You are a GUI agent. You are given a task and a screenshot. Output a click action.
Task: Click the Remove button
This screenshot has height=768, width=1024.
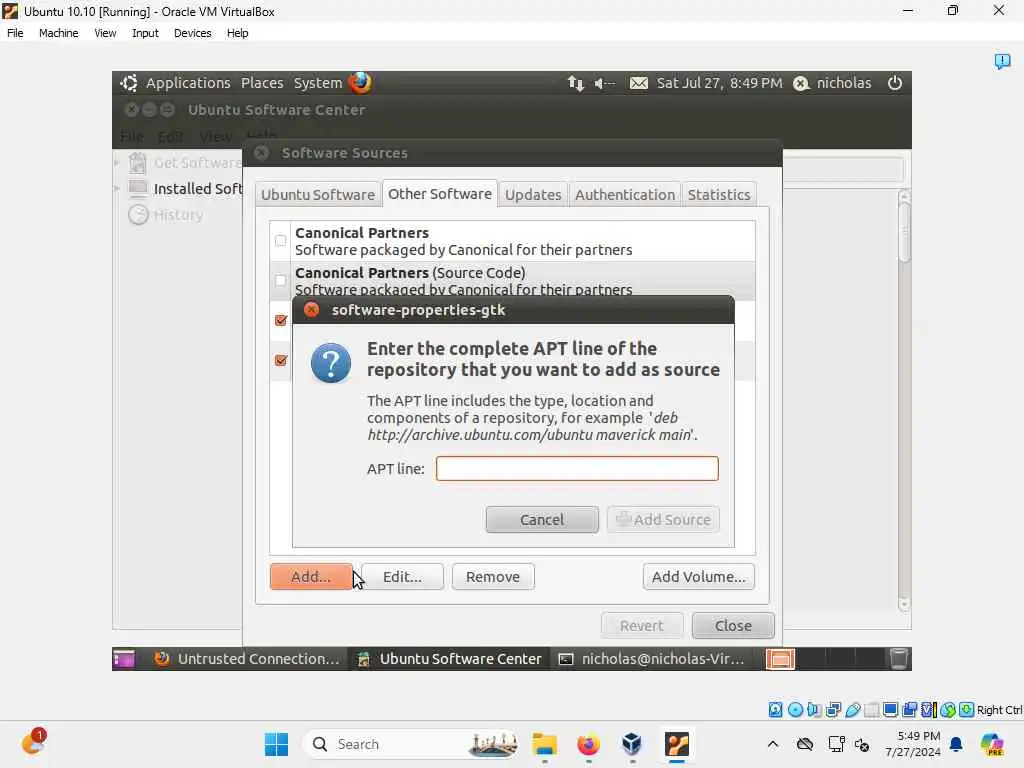(x=493, y=577)
